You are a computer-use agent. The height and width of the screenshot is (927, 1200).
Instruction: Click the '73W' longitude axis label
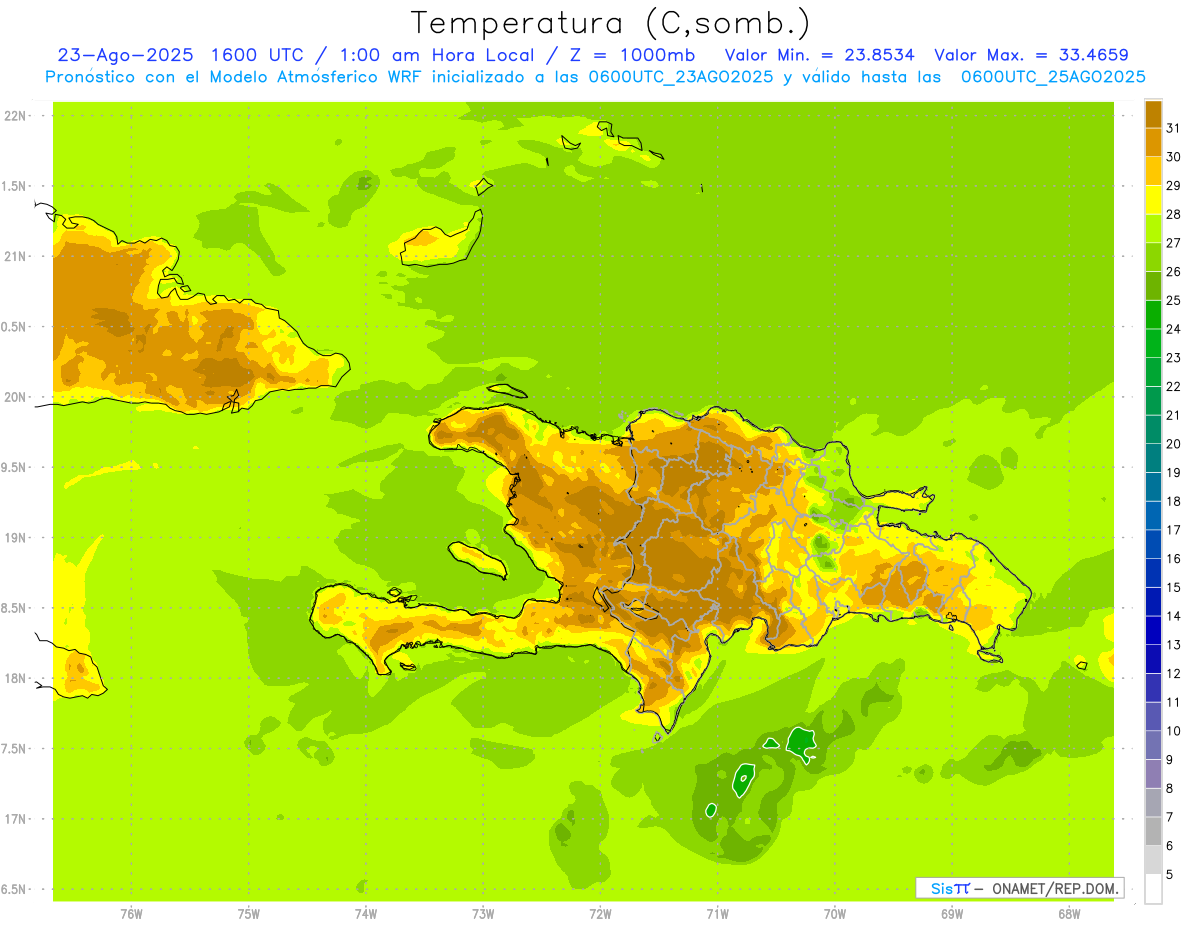(x=483, y=913)
